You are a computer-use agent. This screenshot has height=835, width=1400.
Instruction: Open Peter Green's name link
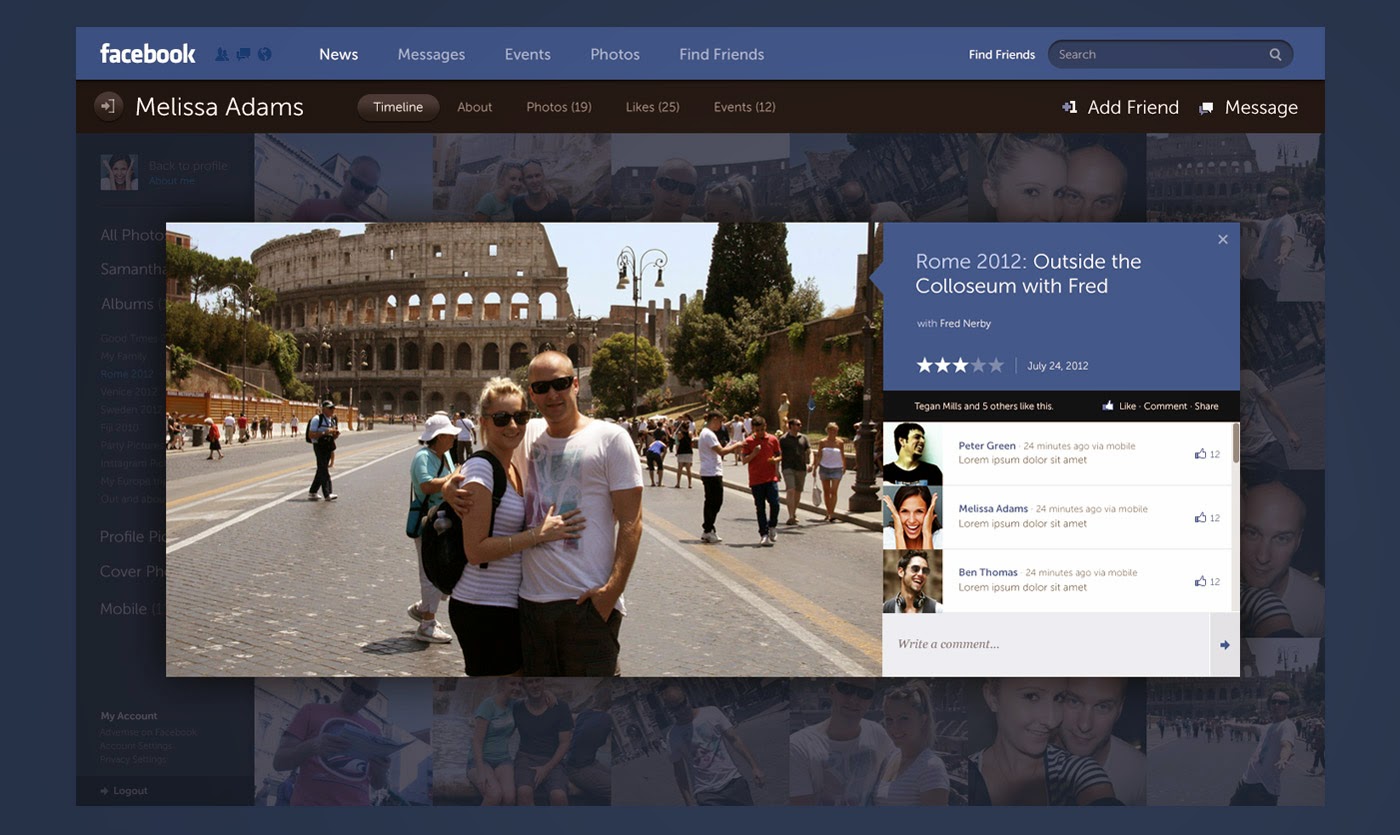pyautogui.click(x=987, y=446)
